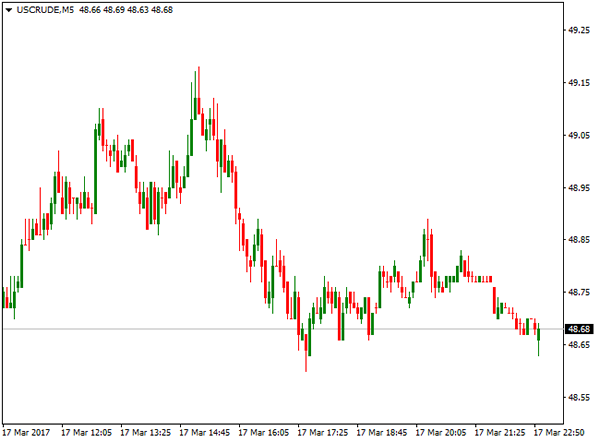
Task: Click the OHLC values 48.66 48.69 48.63 48.68
Action: click(x=126, y=10)
